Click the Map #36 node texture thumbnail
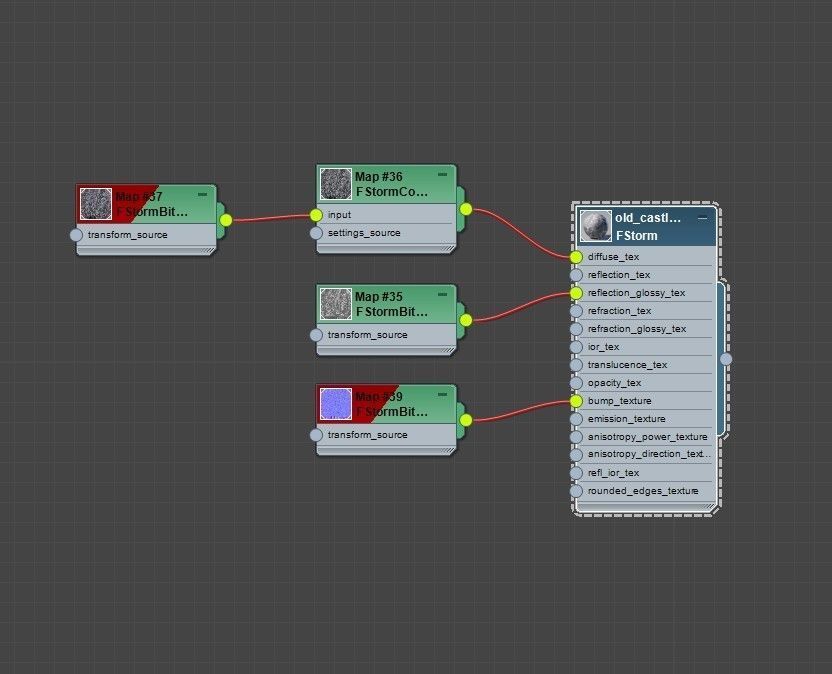The width and height of the screenshot is (832, 674). coord(336,184)
